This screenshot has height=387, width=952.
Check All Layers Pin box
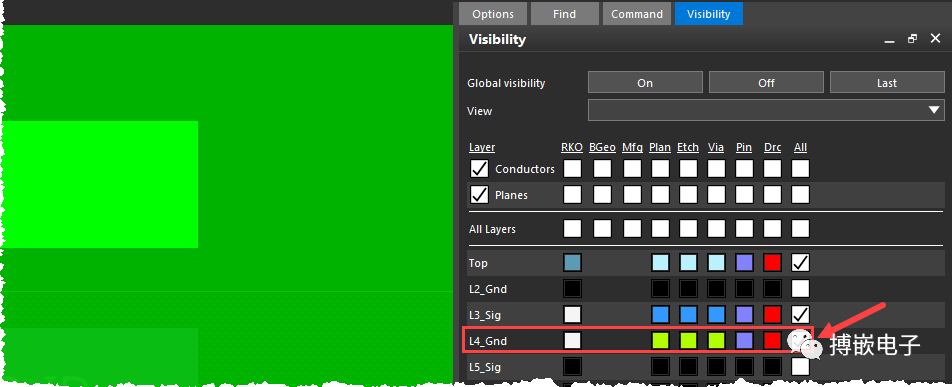point(744,229)
